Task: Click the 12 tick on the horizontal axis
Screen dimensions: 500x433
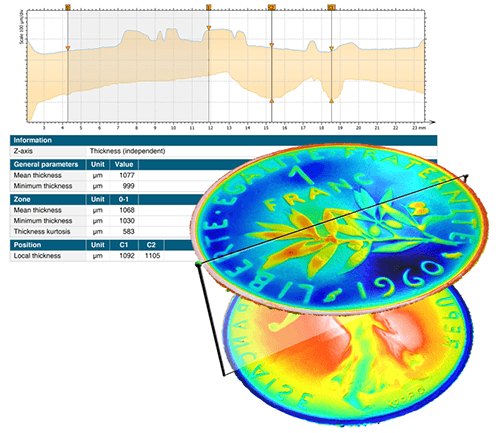Action: (210, 128)
